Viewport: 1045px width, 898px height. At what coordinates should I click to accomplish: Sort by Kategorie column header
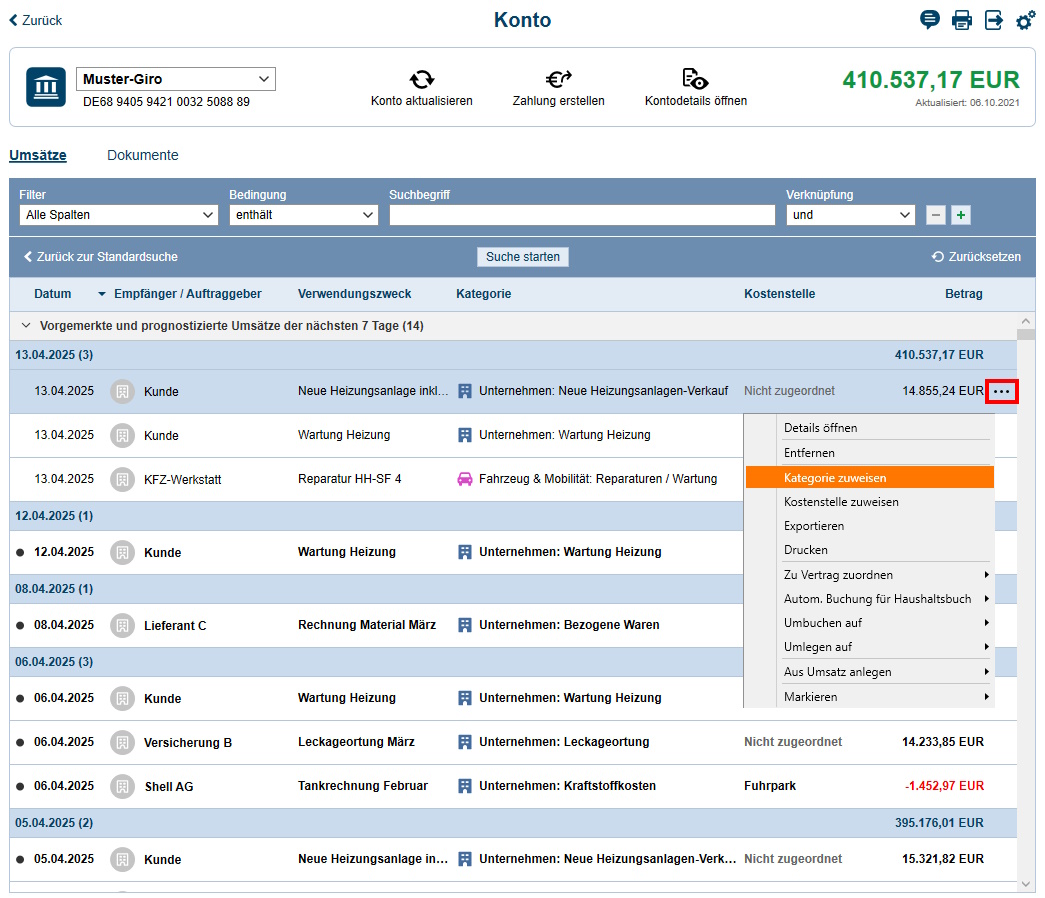[484, 294]
